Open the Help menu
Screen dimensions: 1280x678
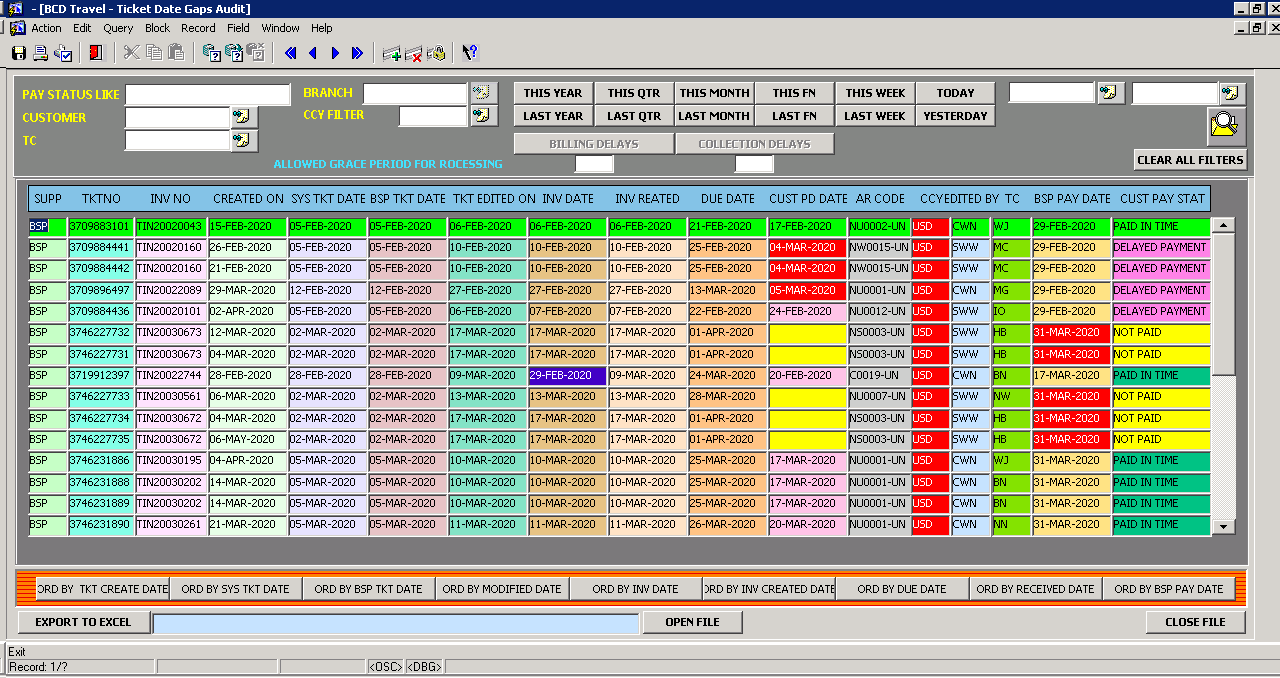point(321,28)
